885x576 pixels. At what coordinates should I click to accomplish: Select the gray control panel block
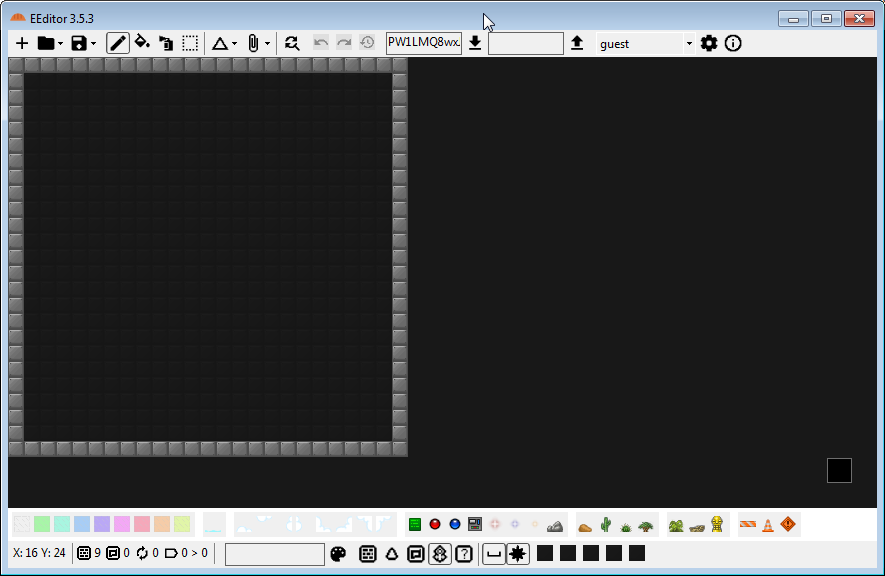coord(475,524)
